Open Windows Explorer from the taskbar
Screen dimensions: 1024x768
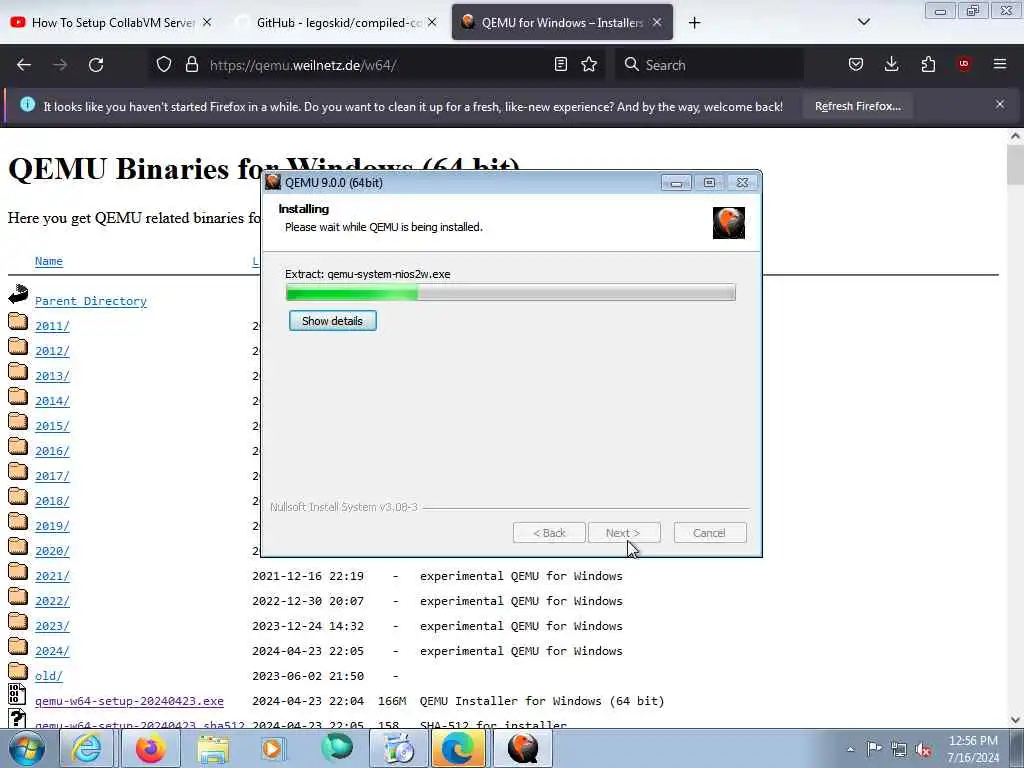214,749
